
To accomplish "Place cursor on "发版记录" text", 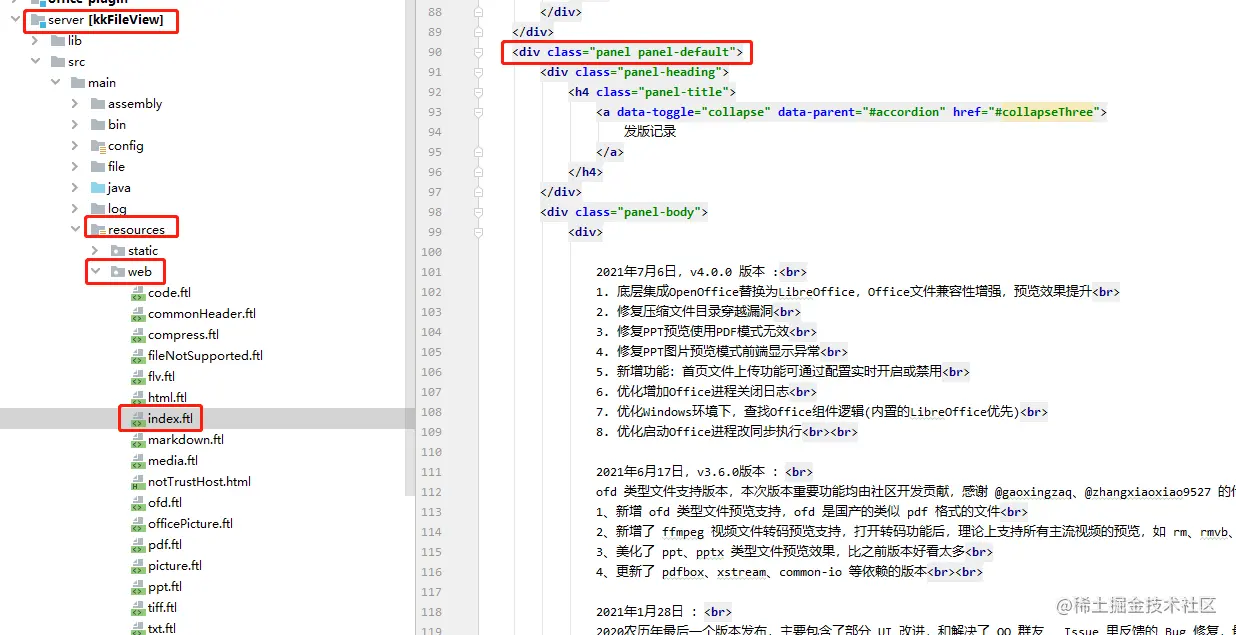I will (x=650, y=132).
